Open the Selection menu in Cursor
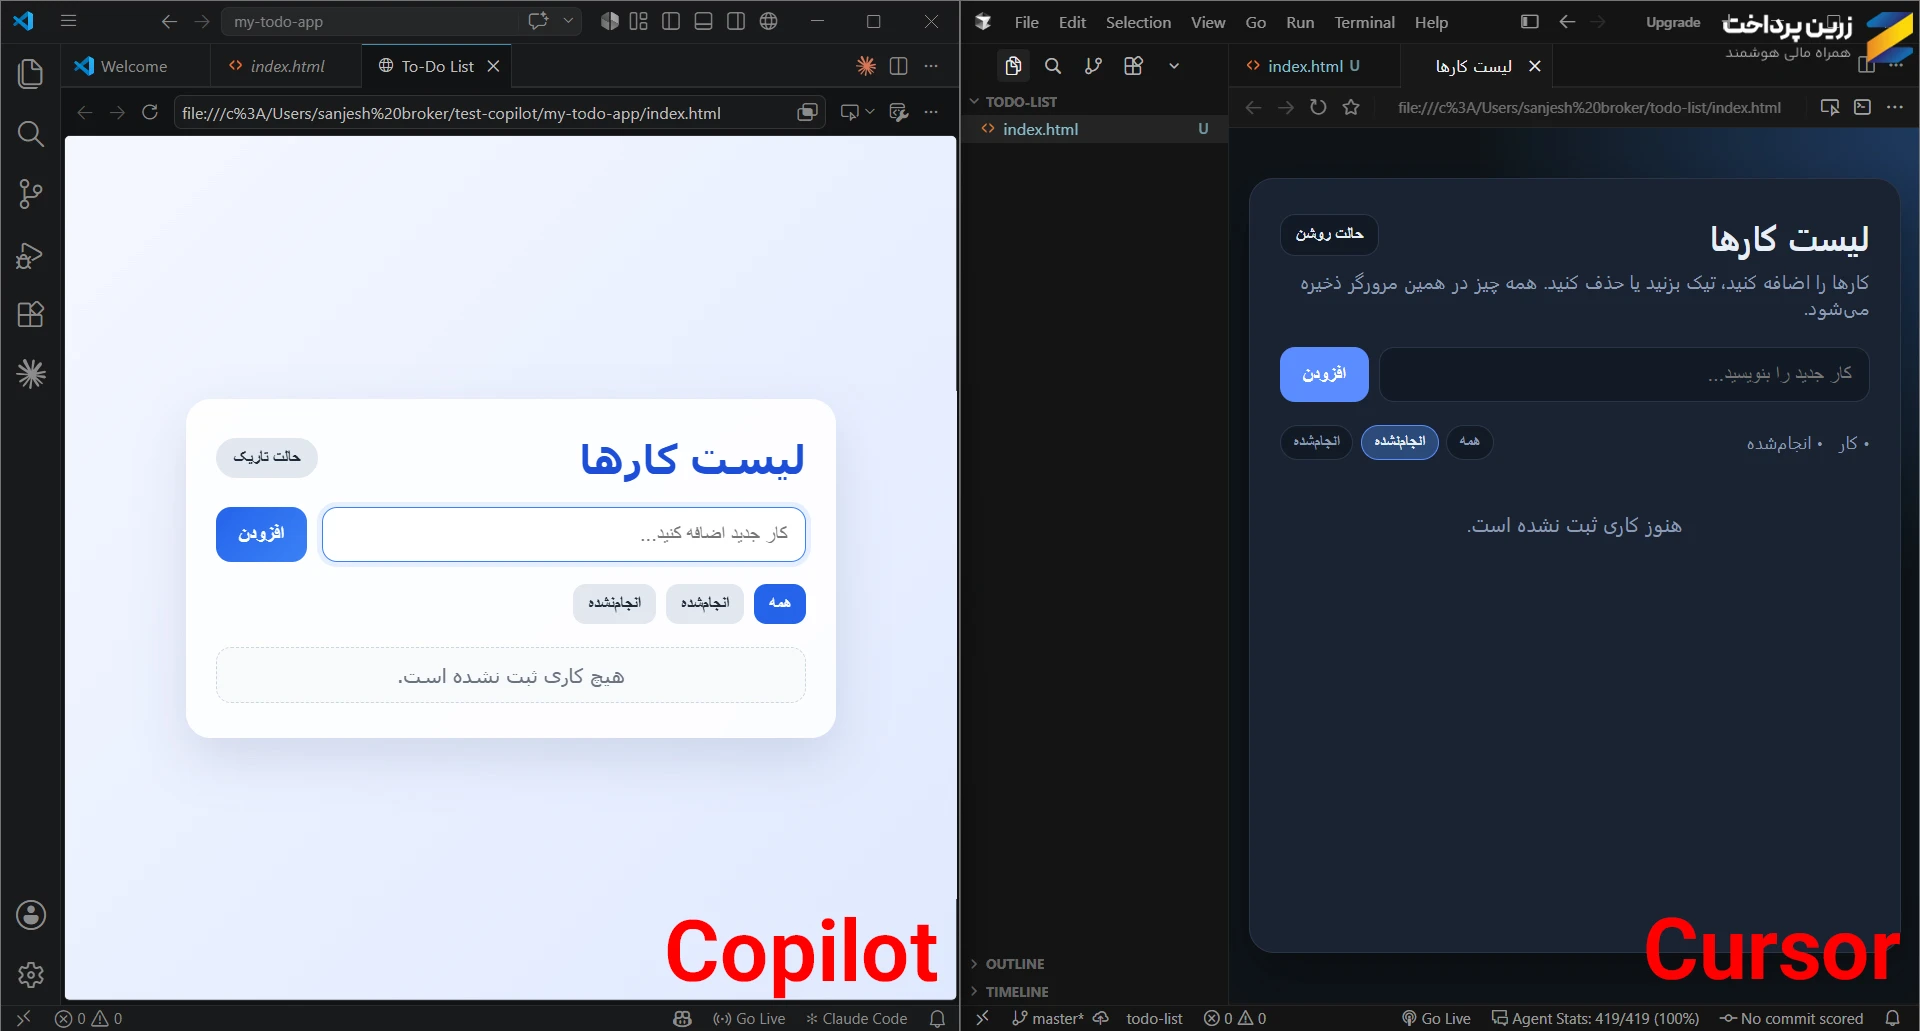 pos(1138,22)
